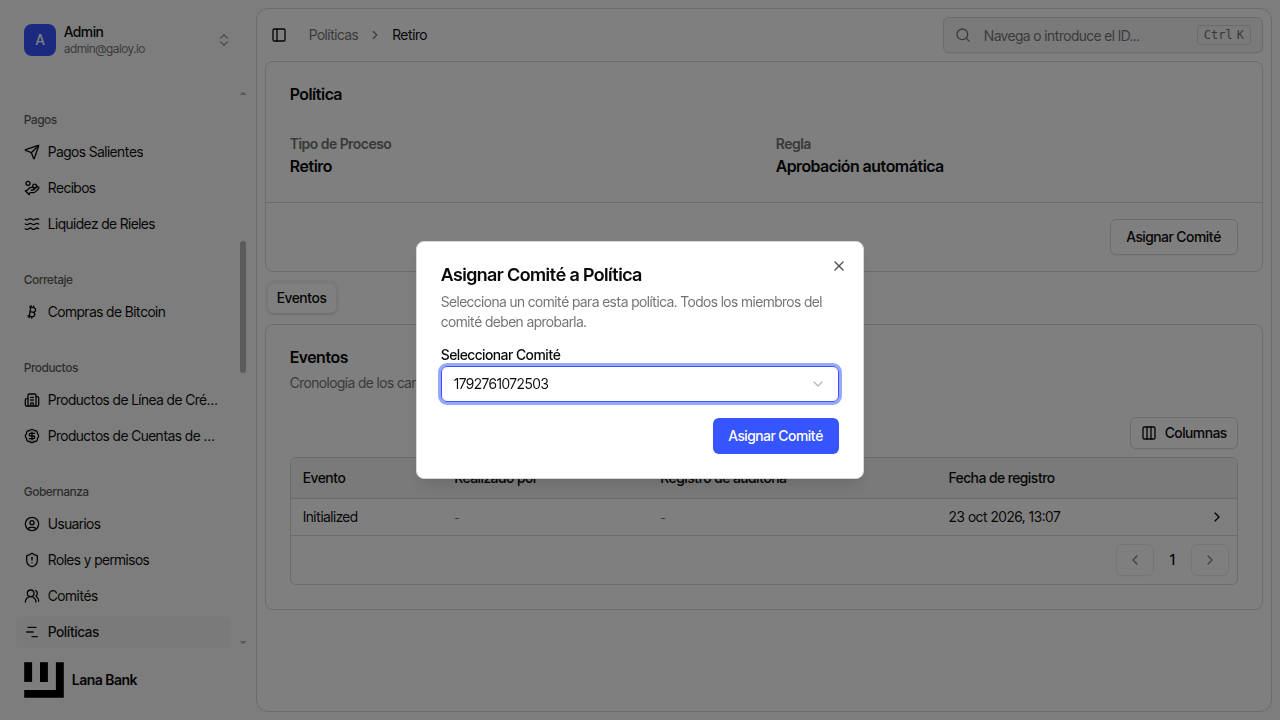Click the Productos de Línea de Crédito icon
Image resolution: width=1280 pixels, height=720 pixels.
(x=31, y=400)
